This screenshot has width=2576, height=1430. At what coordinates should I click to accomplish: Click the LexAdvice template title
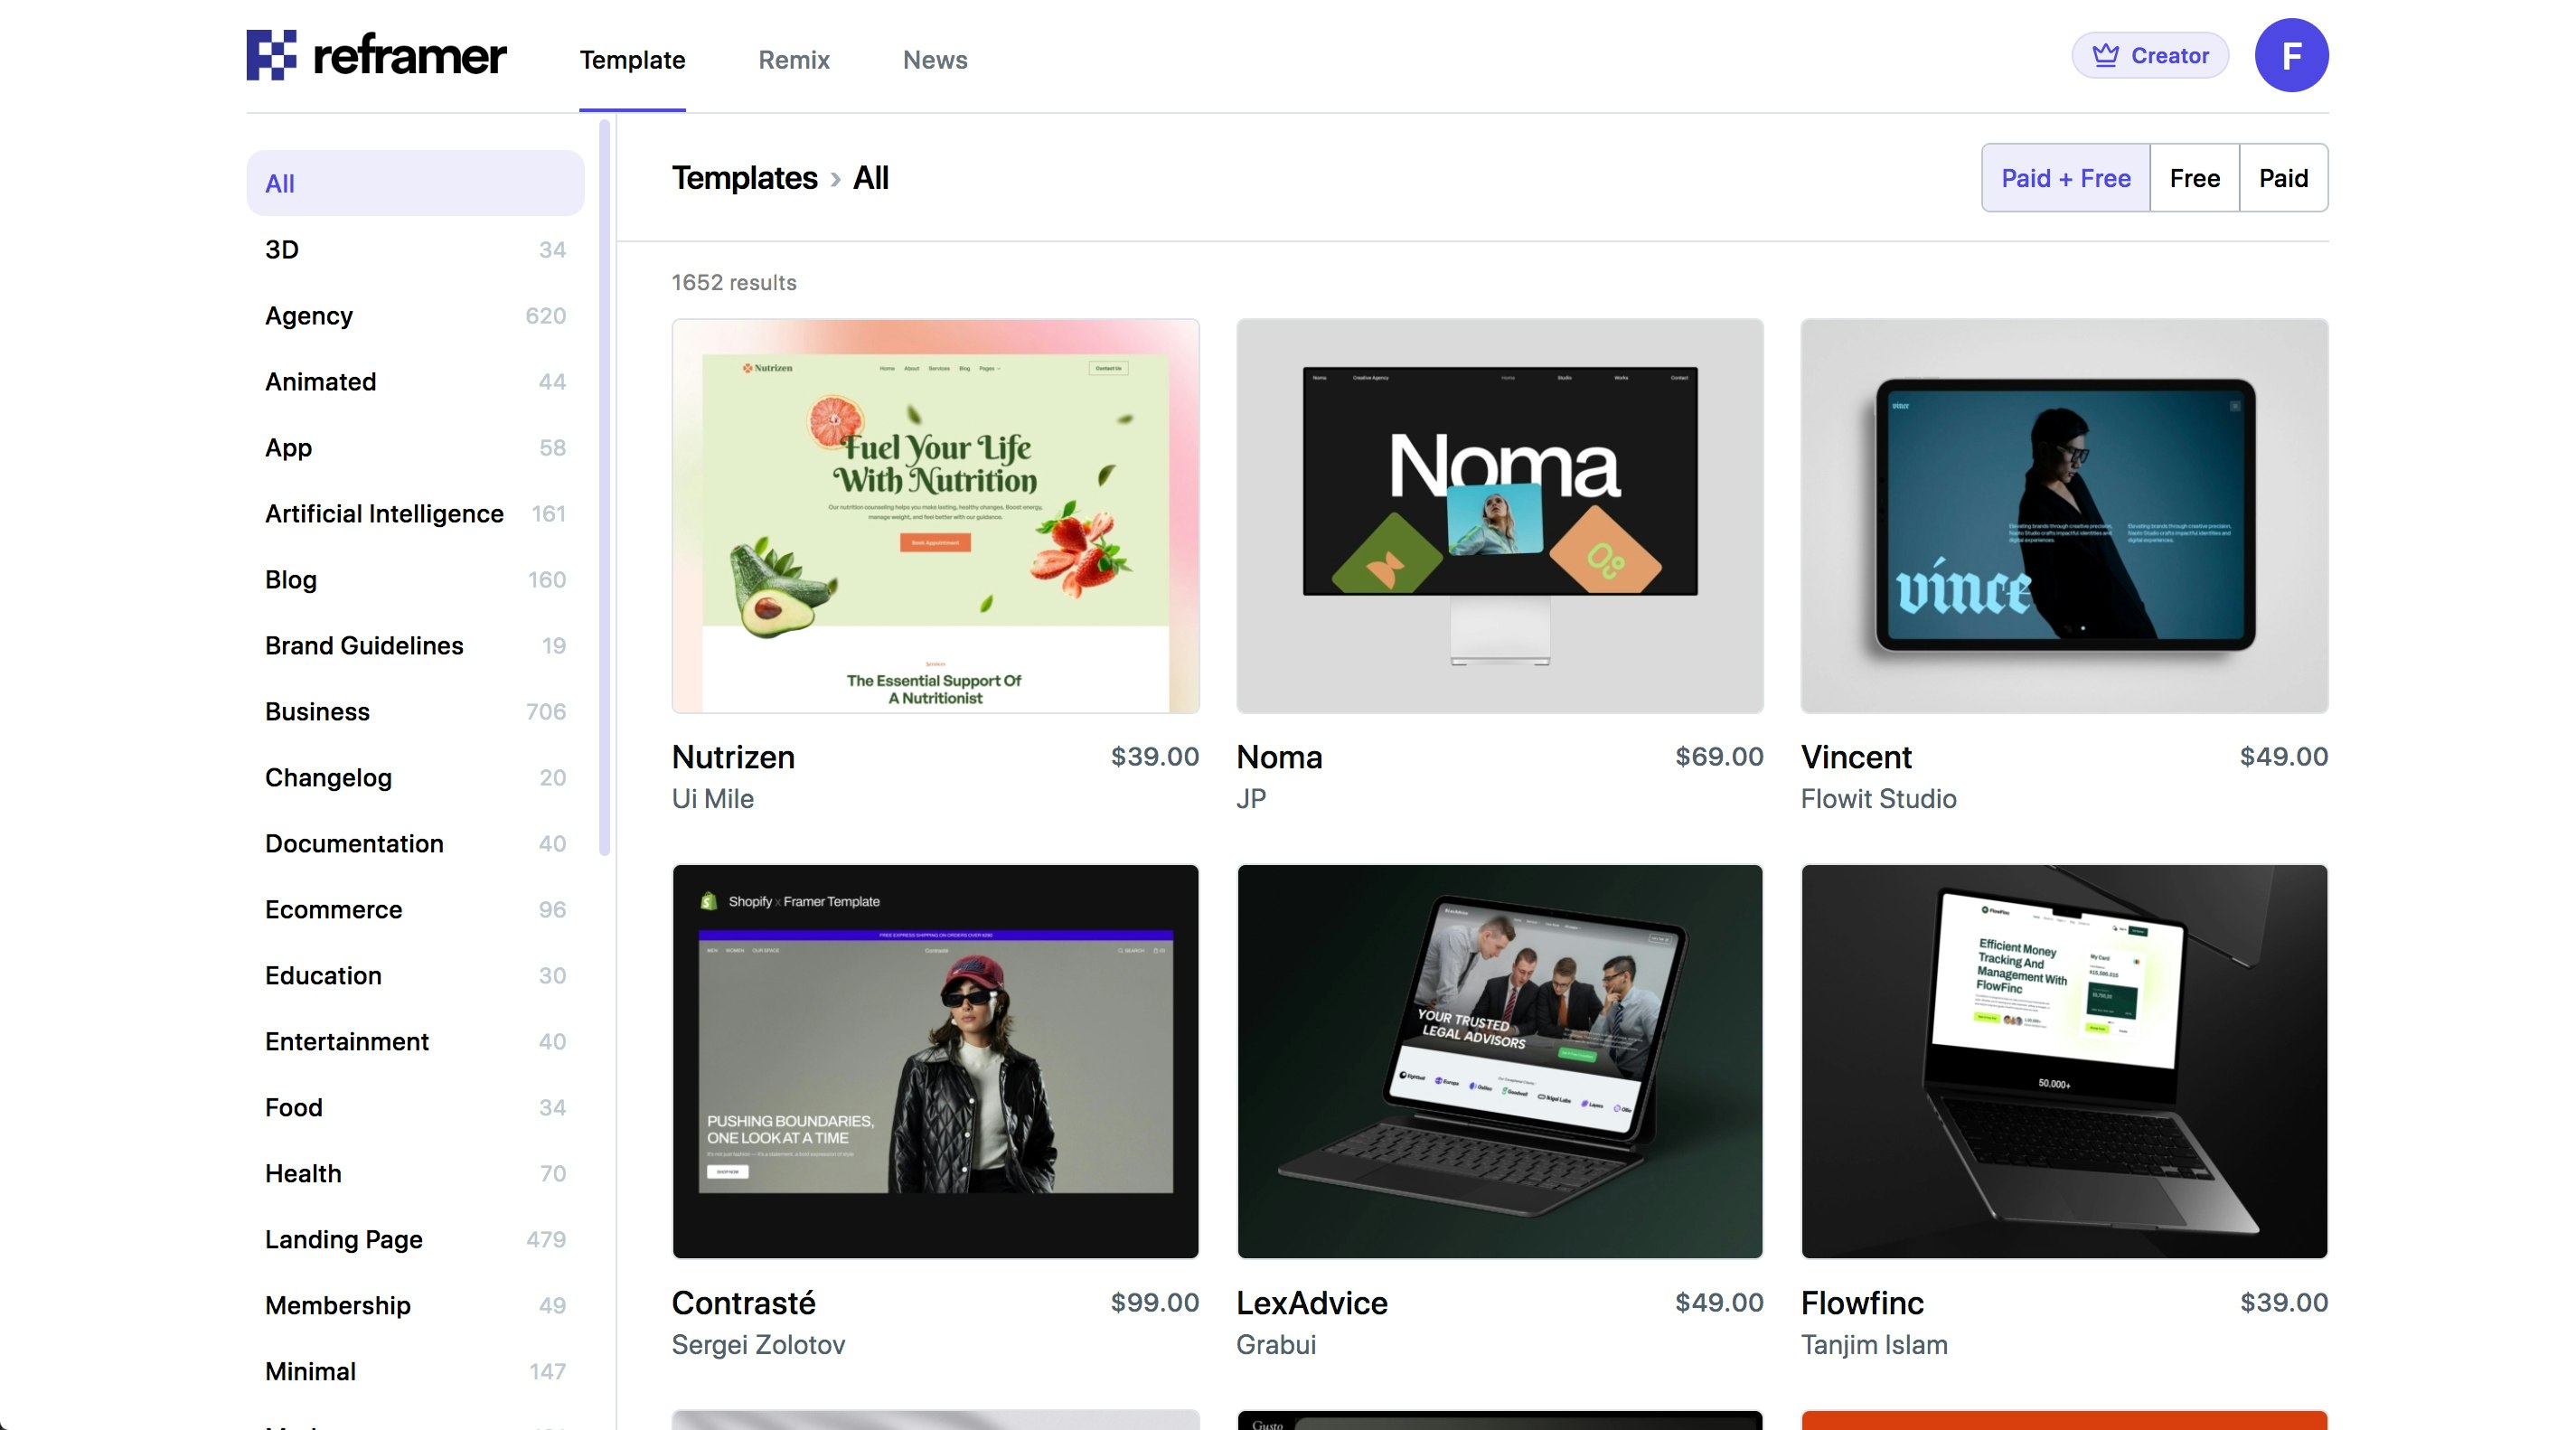click(1312, 1303)
